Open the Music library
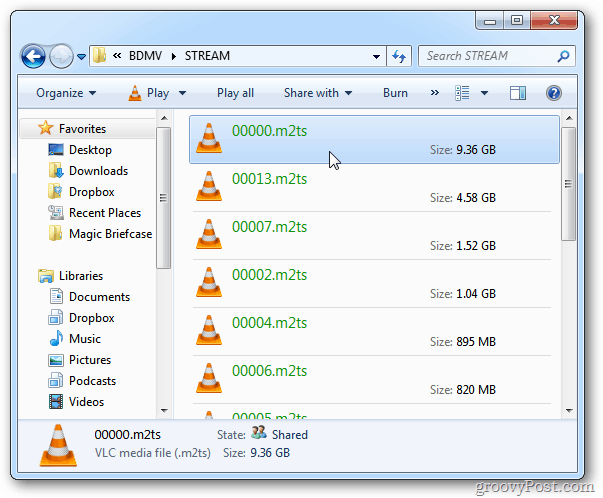 click(85, 339)
